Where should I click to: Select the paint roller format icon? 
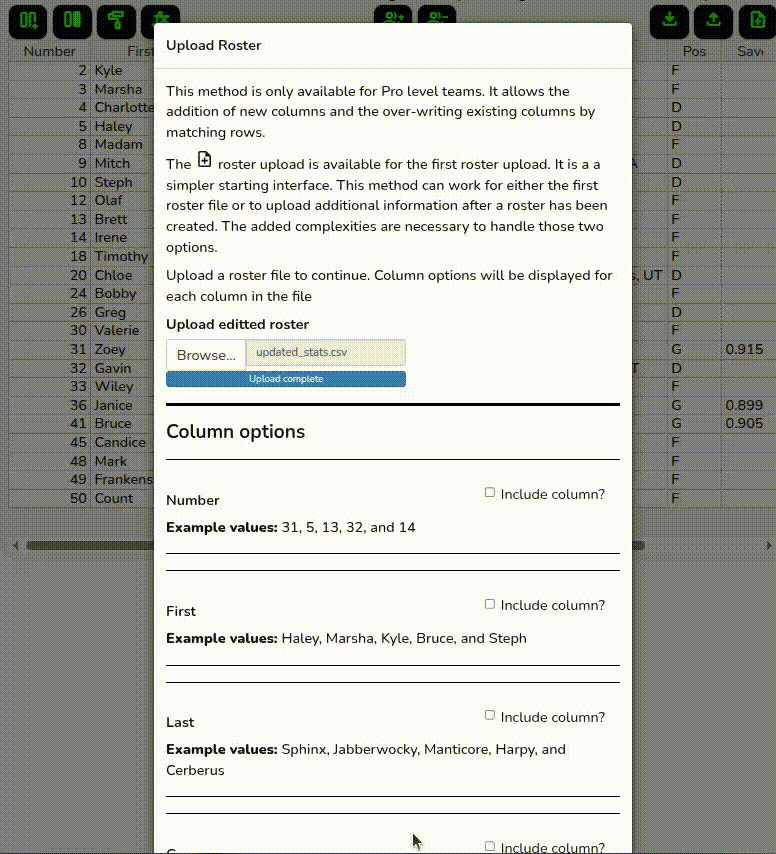point(116,20)
